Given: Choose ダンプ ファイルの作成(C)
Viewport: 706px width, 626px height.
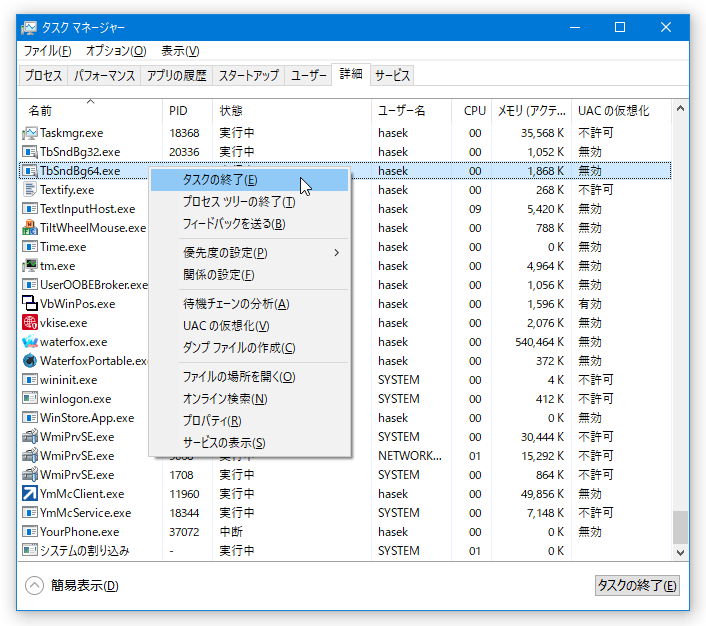Looking at the screenshot, I should point(249,348).
